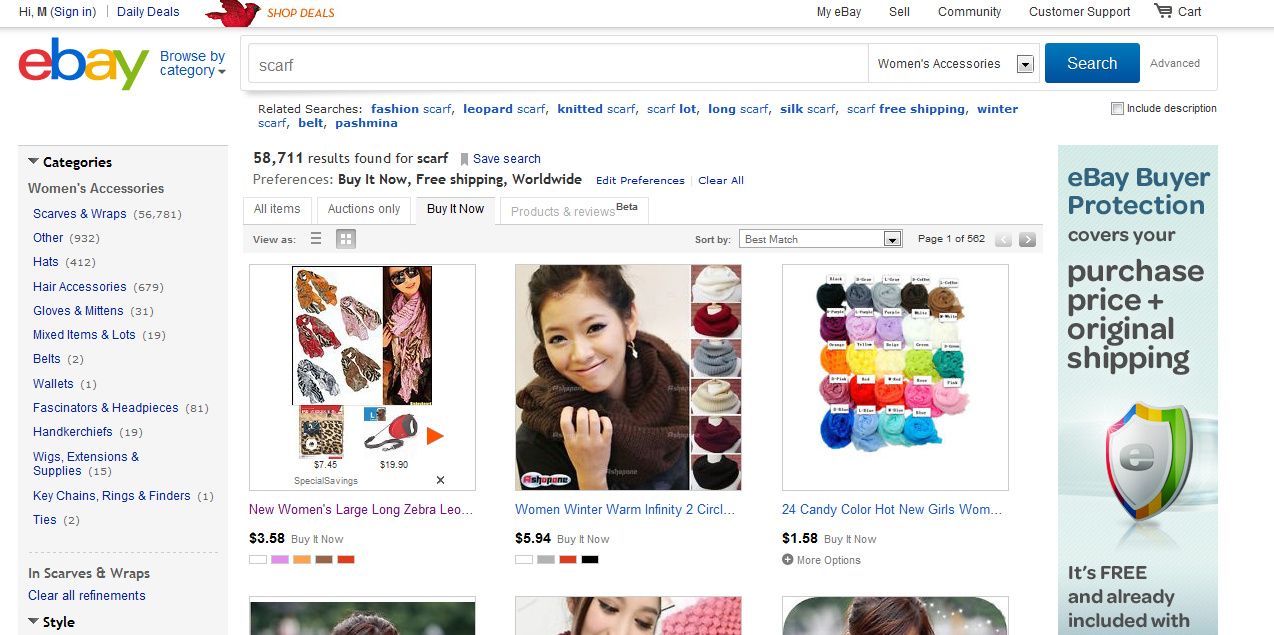1274x635 pixels.
Task: Click the blue Search button
Action: click(1092, 63)
